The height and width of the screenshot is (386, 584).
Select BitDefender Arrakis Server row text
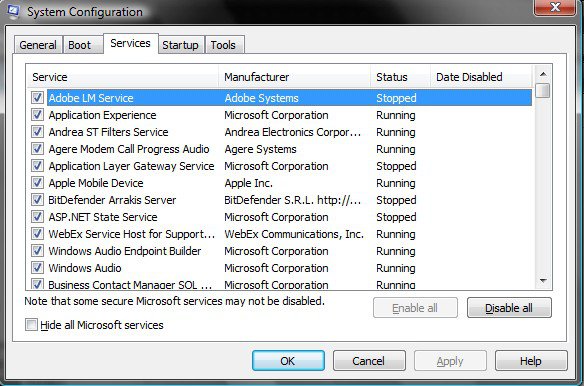(x=112, y=200)
